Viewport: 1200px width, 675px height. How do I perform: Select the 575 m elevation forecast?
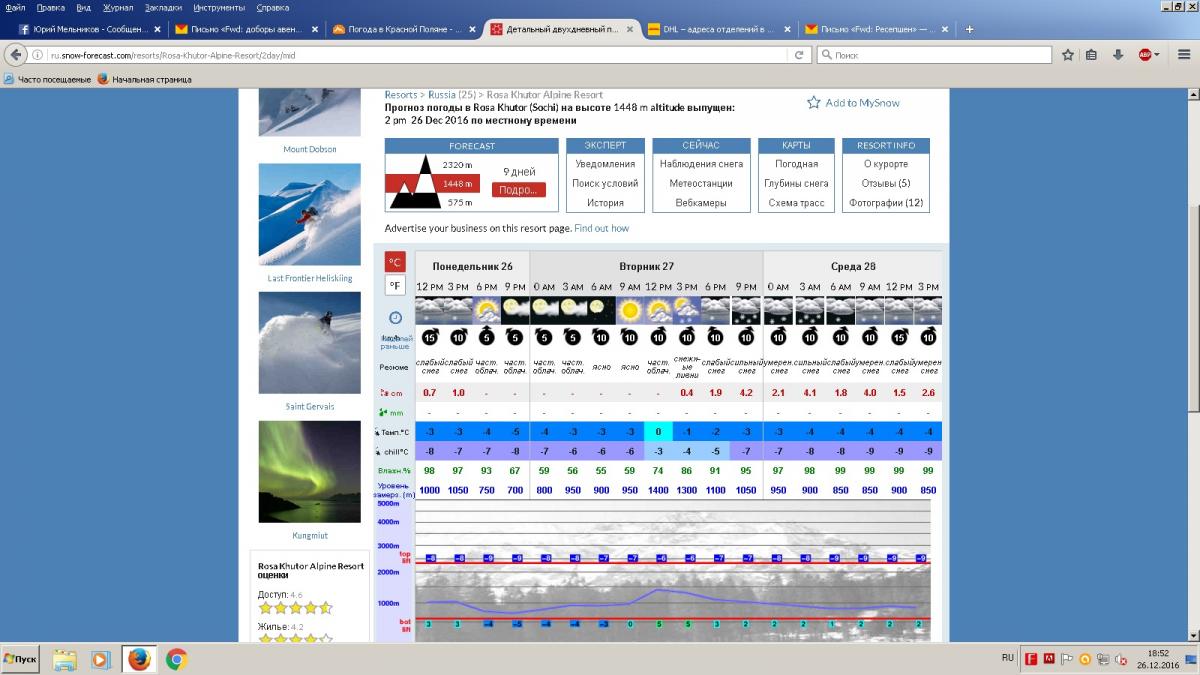[x=460, y=203]
